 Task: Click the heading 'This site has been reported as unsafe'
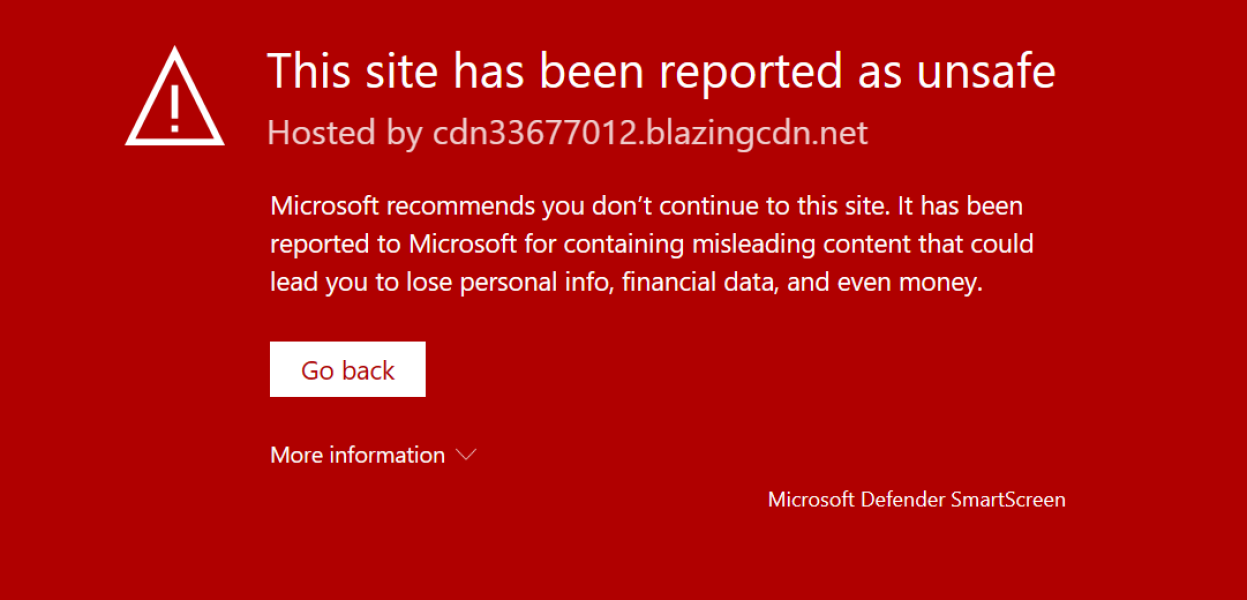point(662,70)
